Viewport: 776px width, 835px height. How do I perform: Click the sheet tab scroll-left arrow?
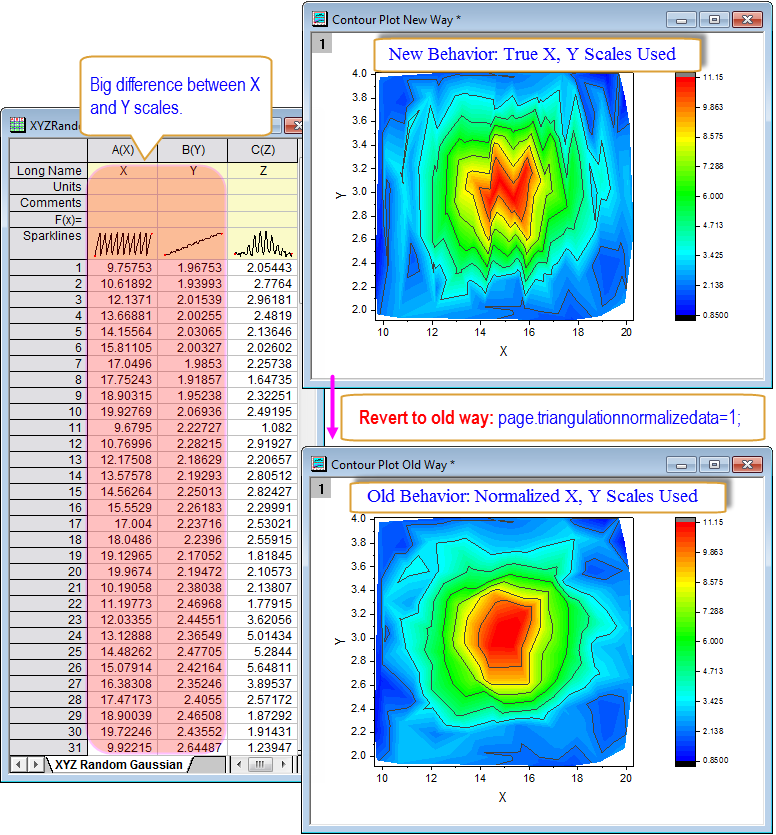coord(19,765)
